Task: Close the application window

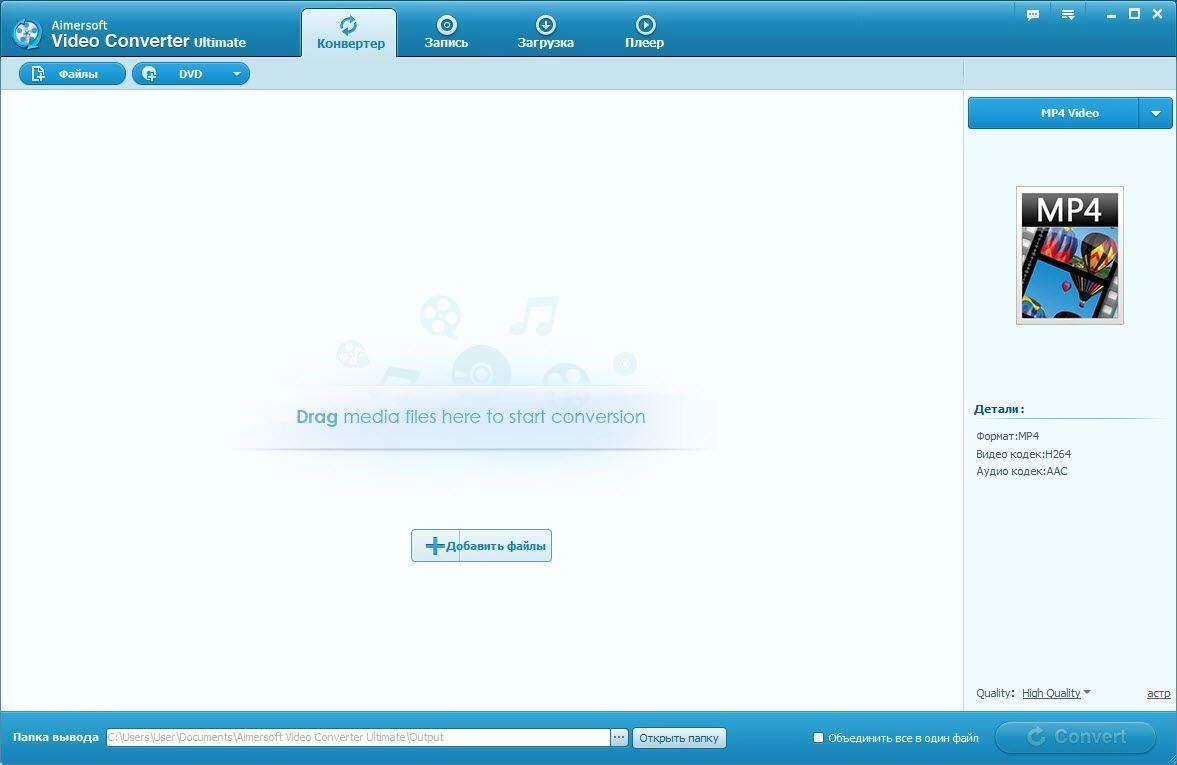Action: coord(1157,14)
